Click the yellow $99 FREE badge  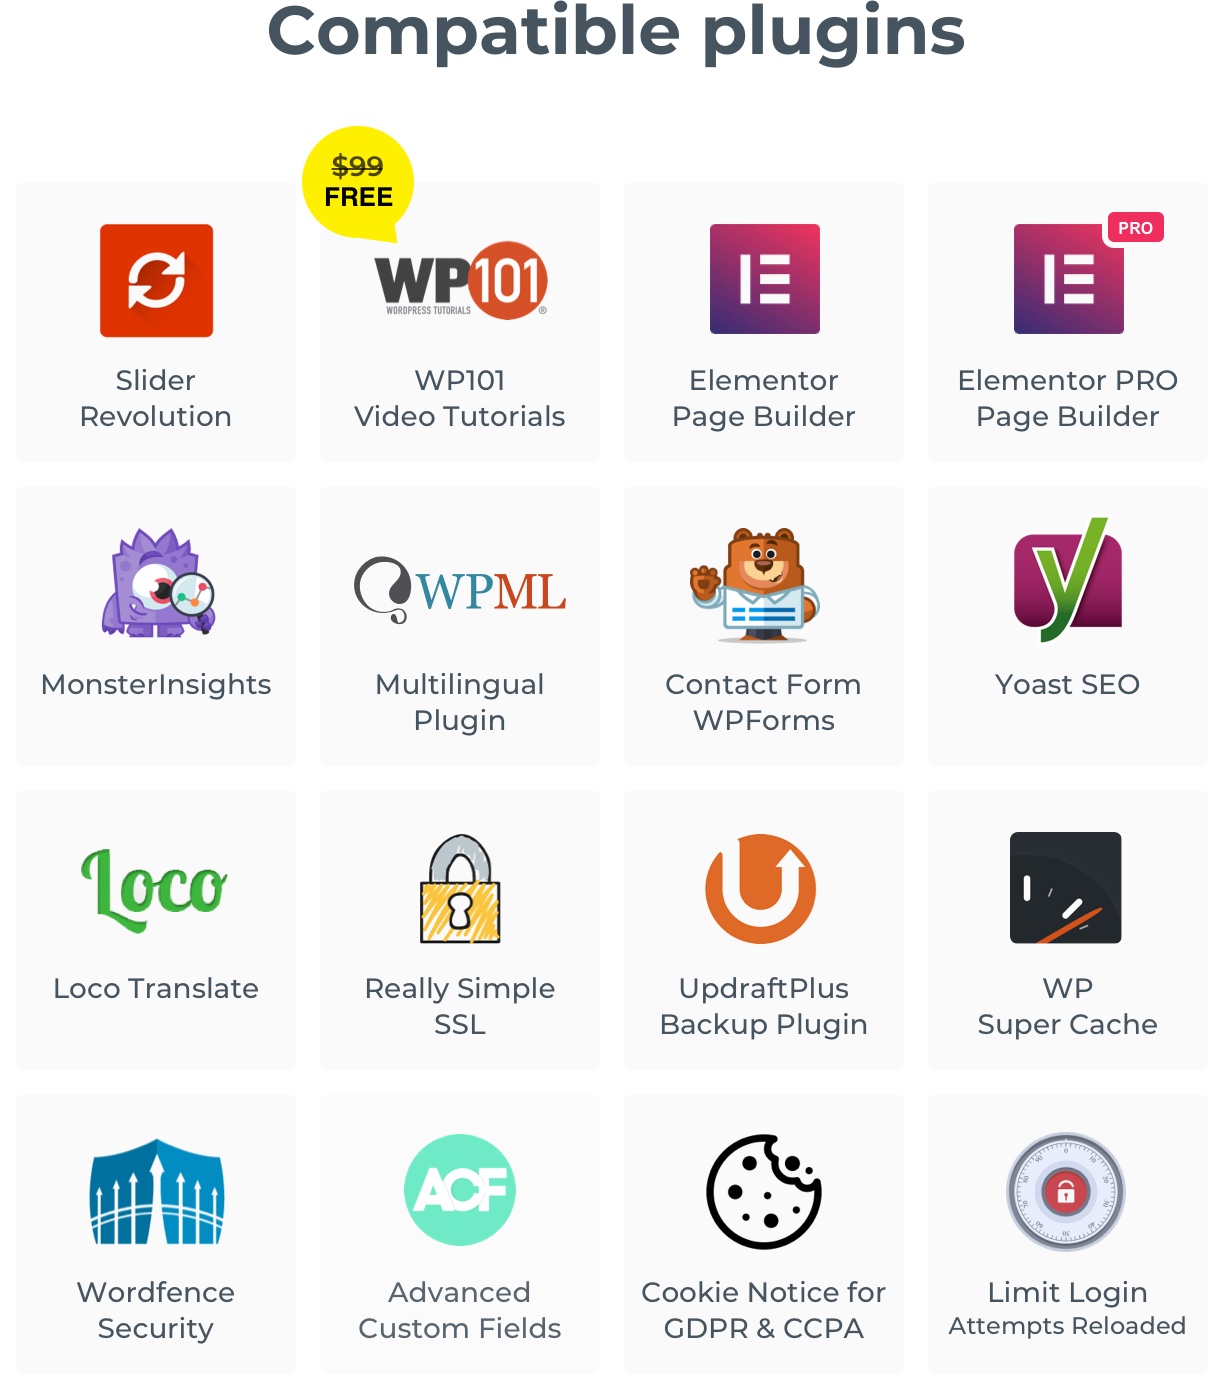tap(358, 183)
